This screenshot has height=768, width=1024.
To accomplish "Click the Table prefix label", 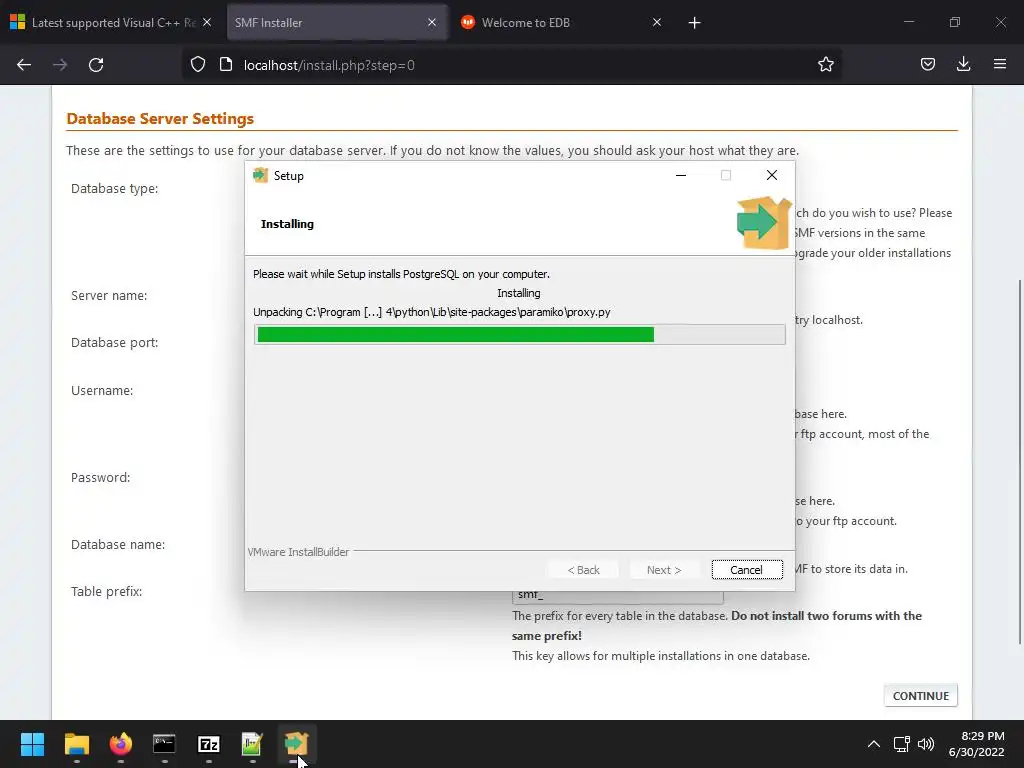I will (x=106, y=592).
